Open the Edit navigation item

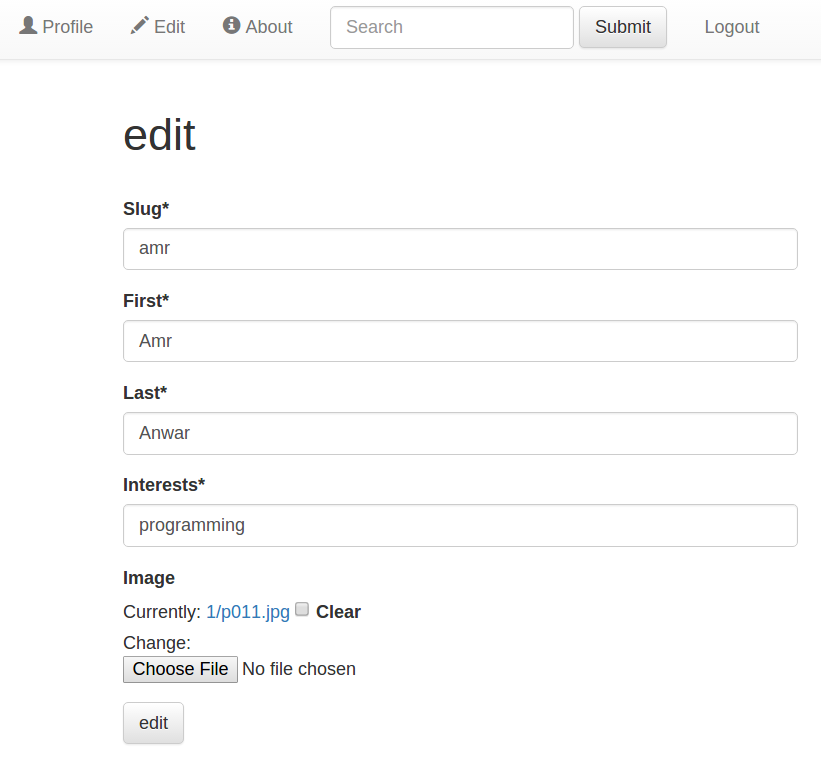[158, 27]
